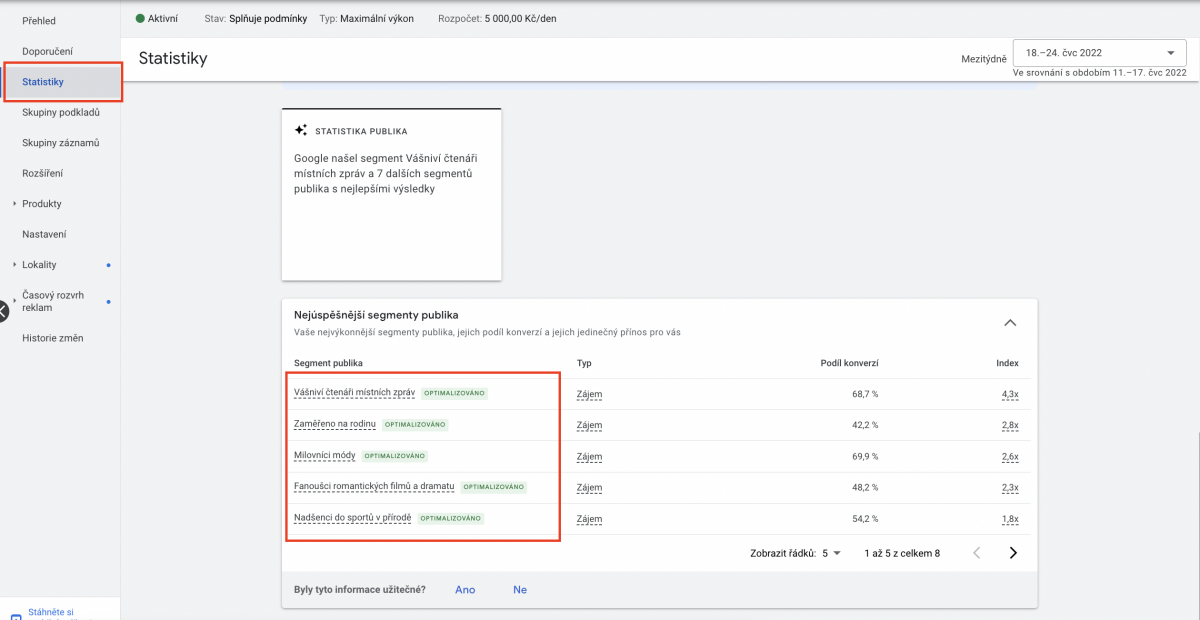Click the previous page arrow in pagination
Viewport: 1200px width, 620px height.
tap(977, 553)
